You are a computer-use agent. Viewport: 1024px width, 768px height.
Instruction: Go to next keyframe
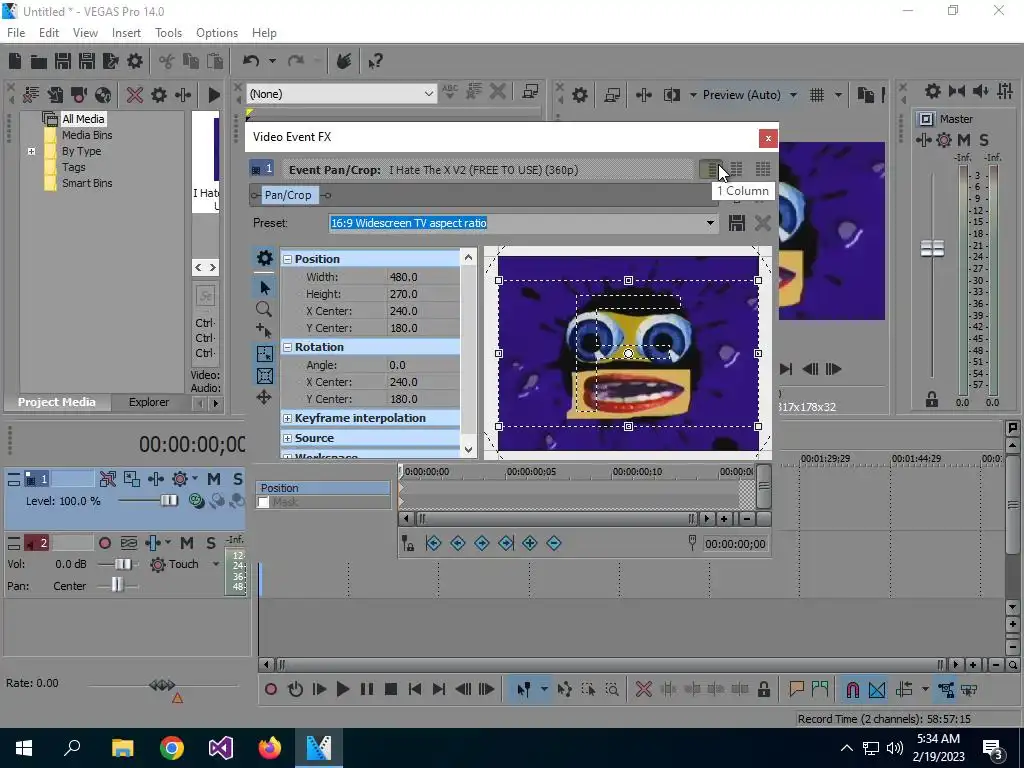click(481, 543)
